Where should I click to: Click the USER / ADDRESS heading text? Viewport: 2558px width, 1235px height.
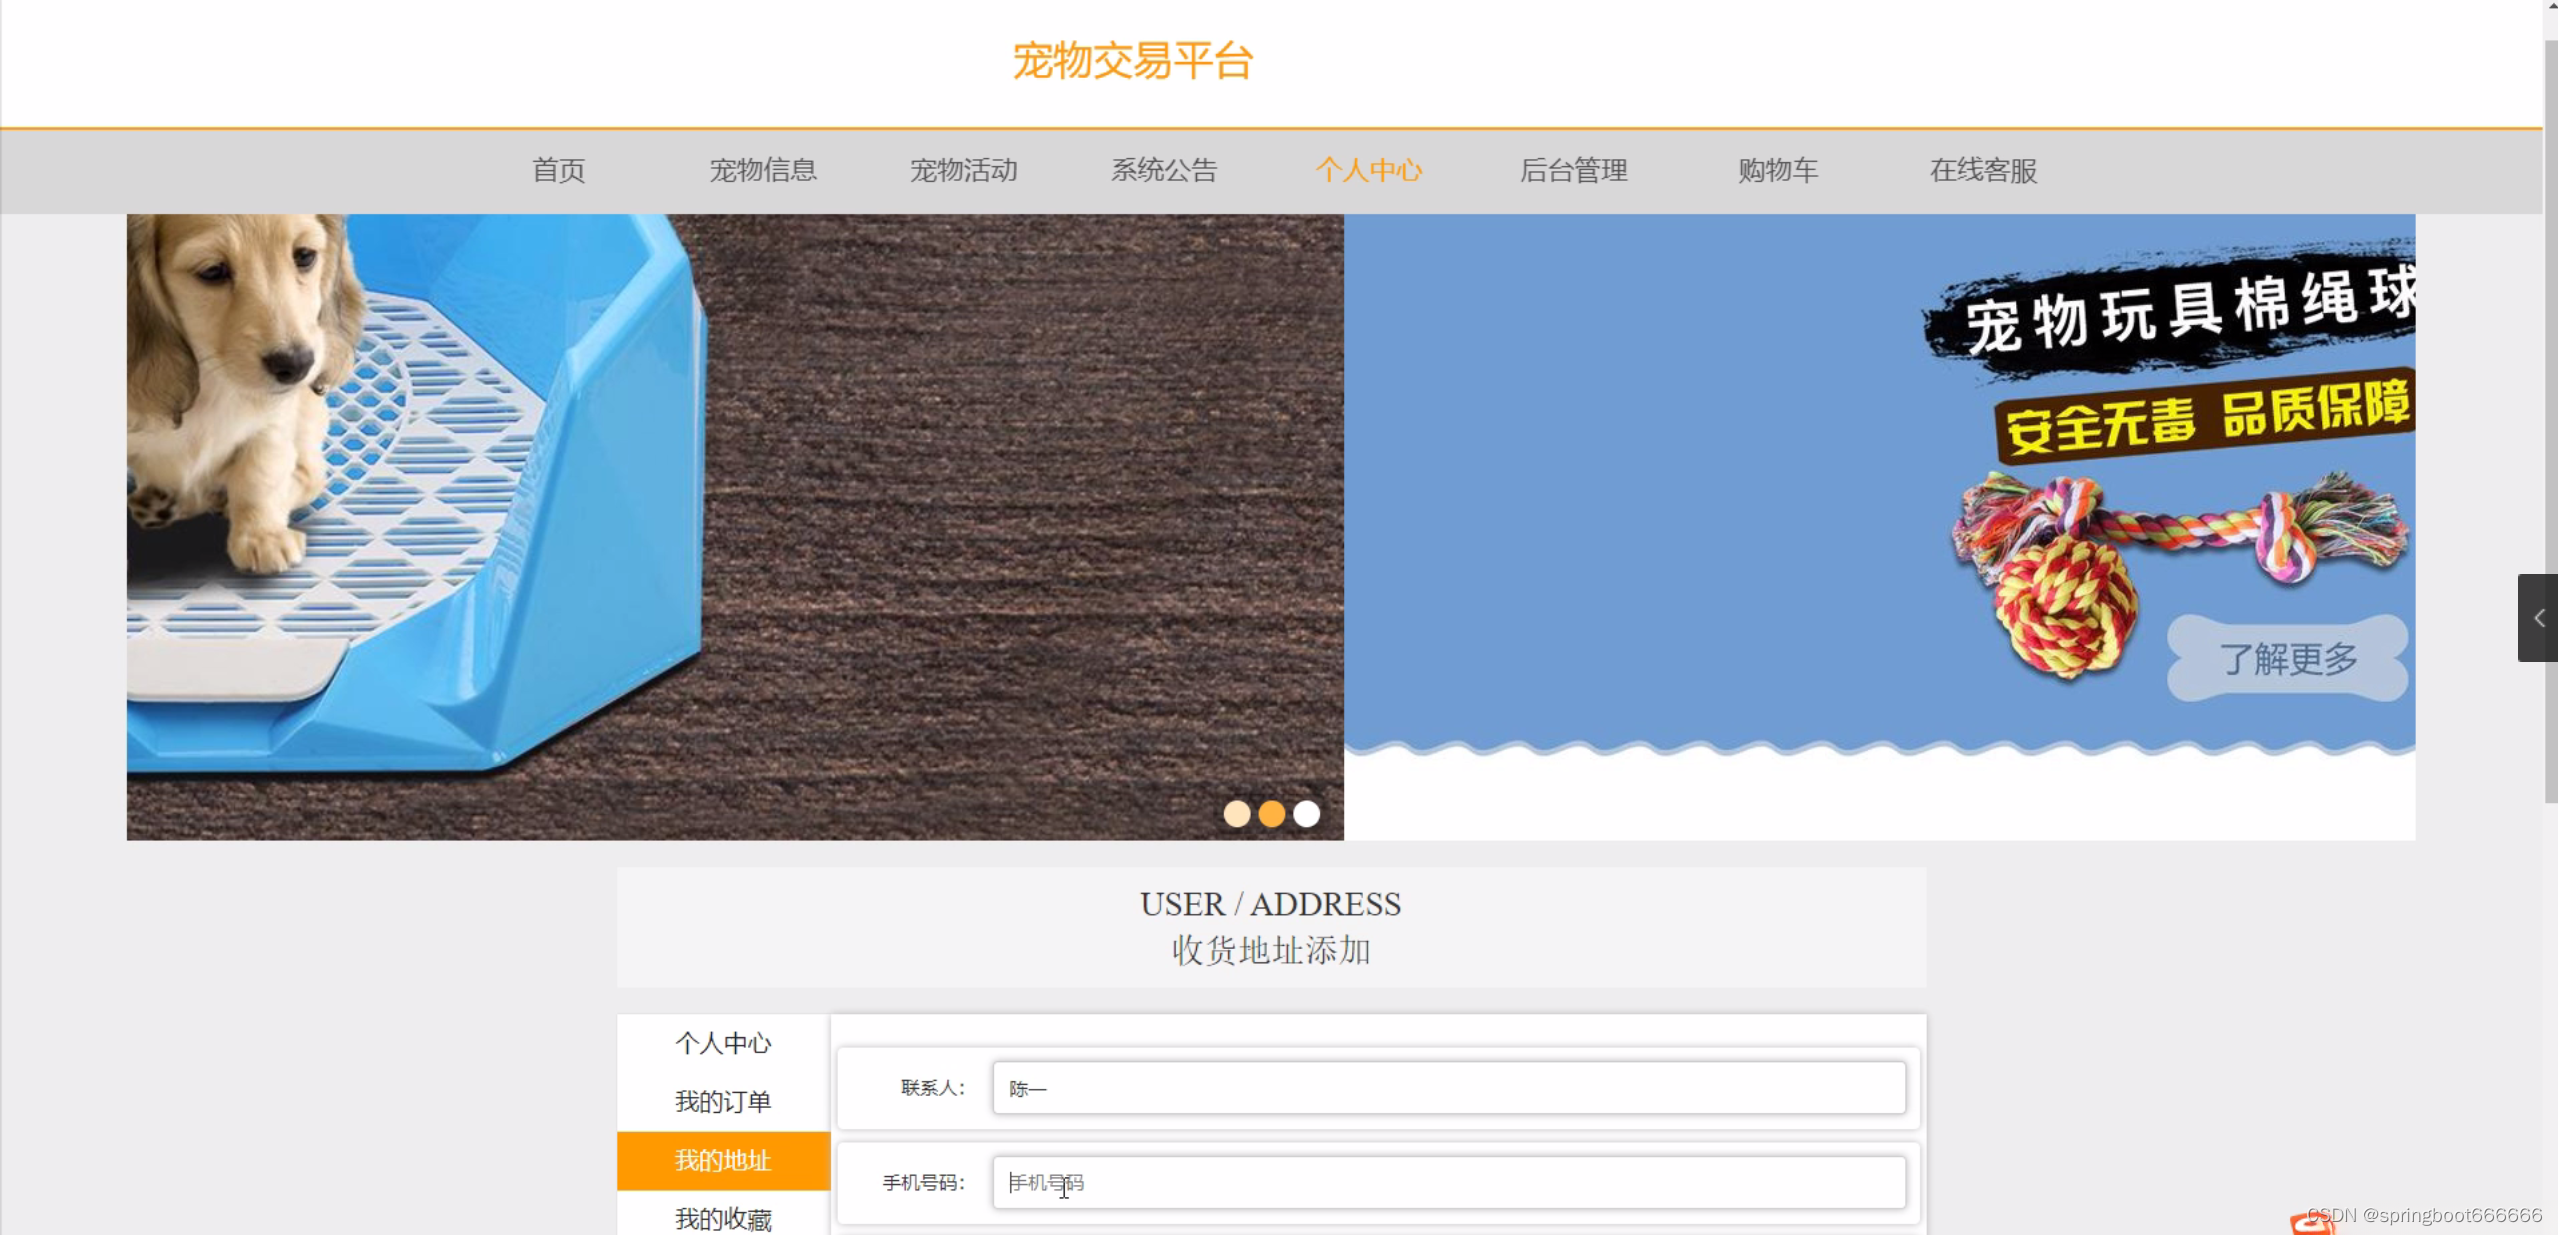point(1271,904)
